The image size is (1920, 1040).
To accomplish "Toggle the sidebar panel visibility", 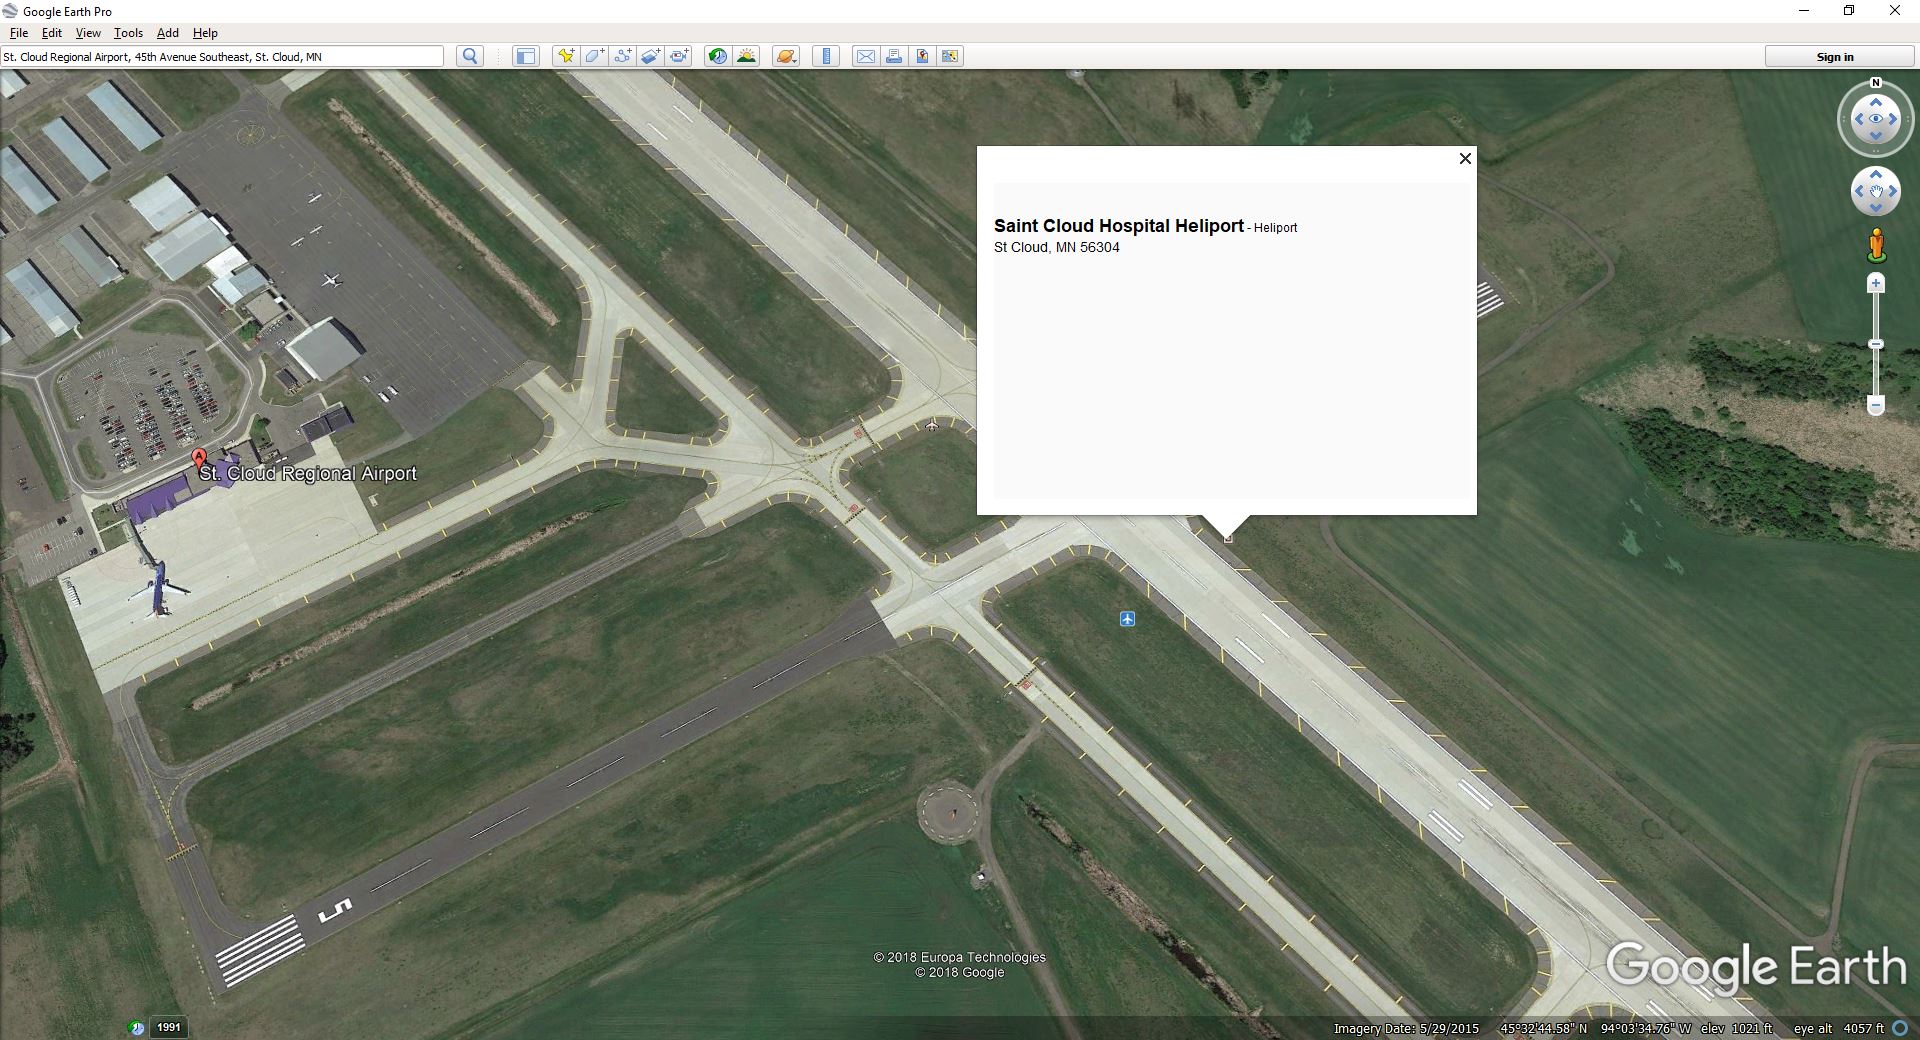I will [525, 56].
